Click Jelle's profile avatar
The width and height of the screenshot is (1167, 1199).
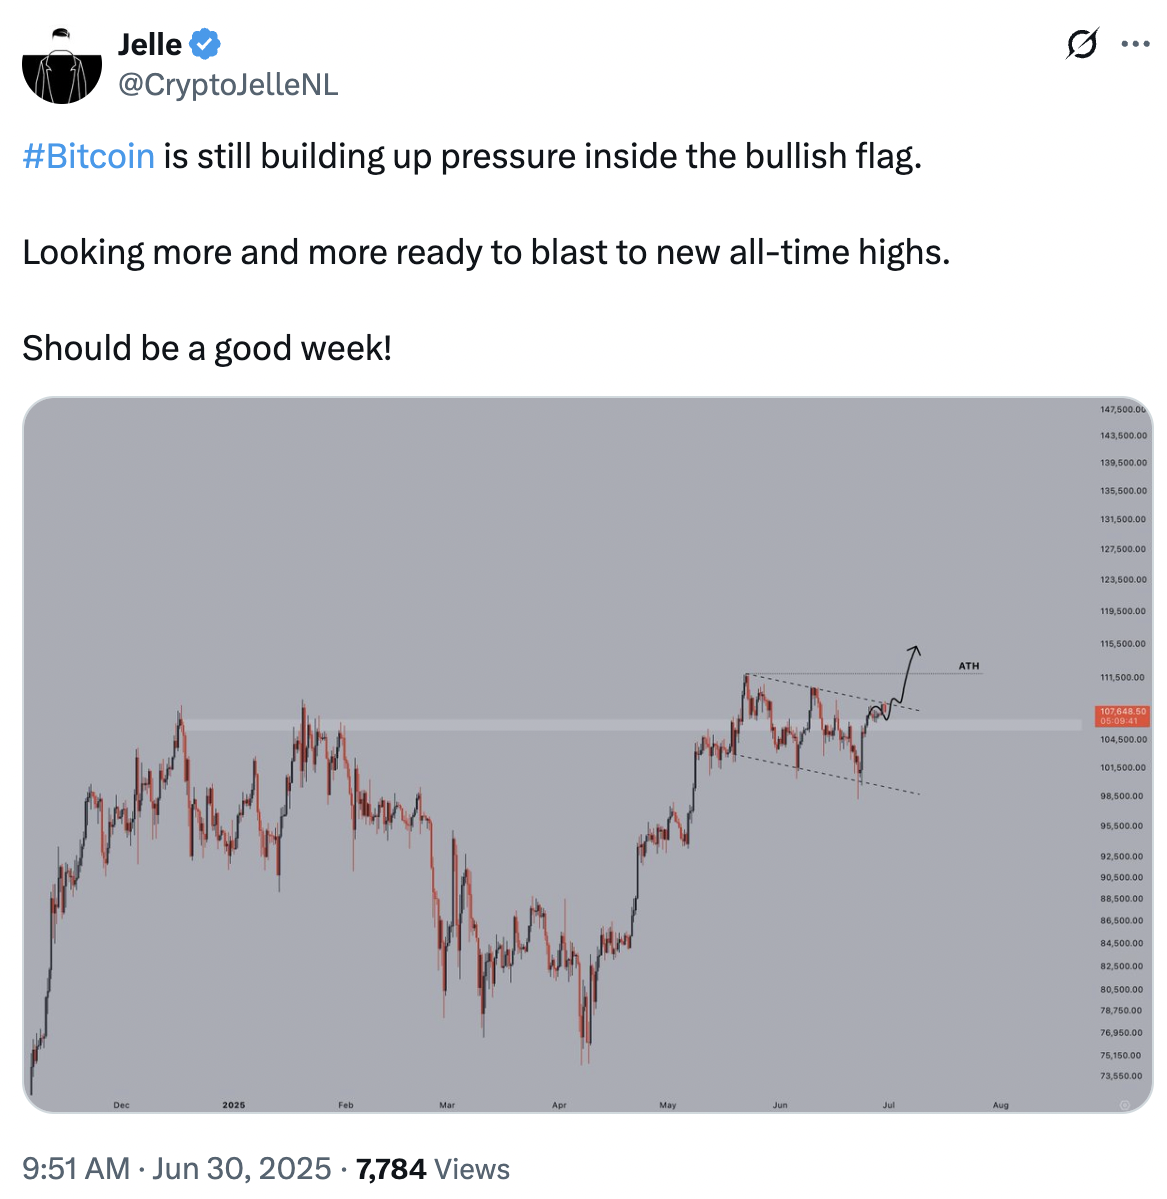[x=62, y=63]
